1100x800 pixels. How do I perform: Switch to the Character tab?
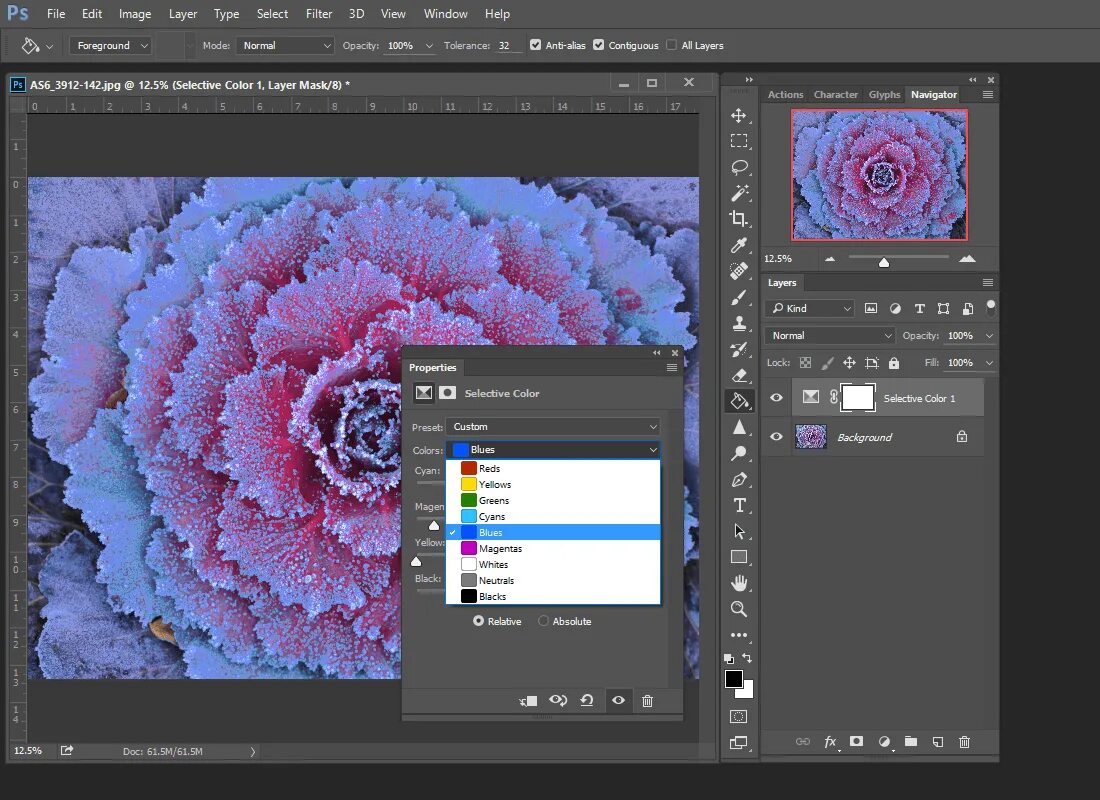tap(836, 95)
